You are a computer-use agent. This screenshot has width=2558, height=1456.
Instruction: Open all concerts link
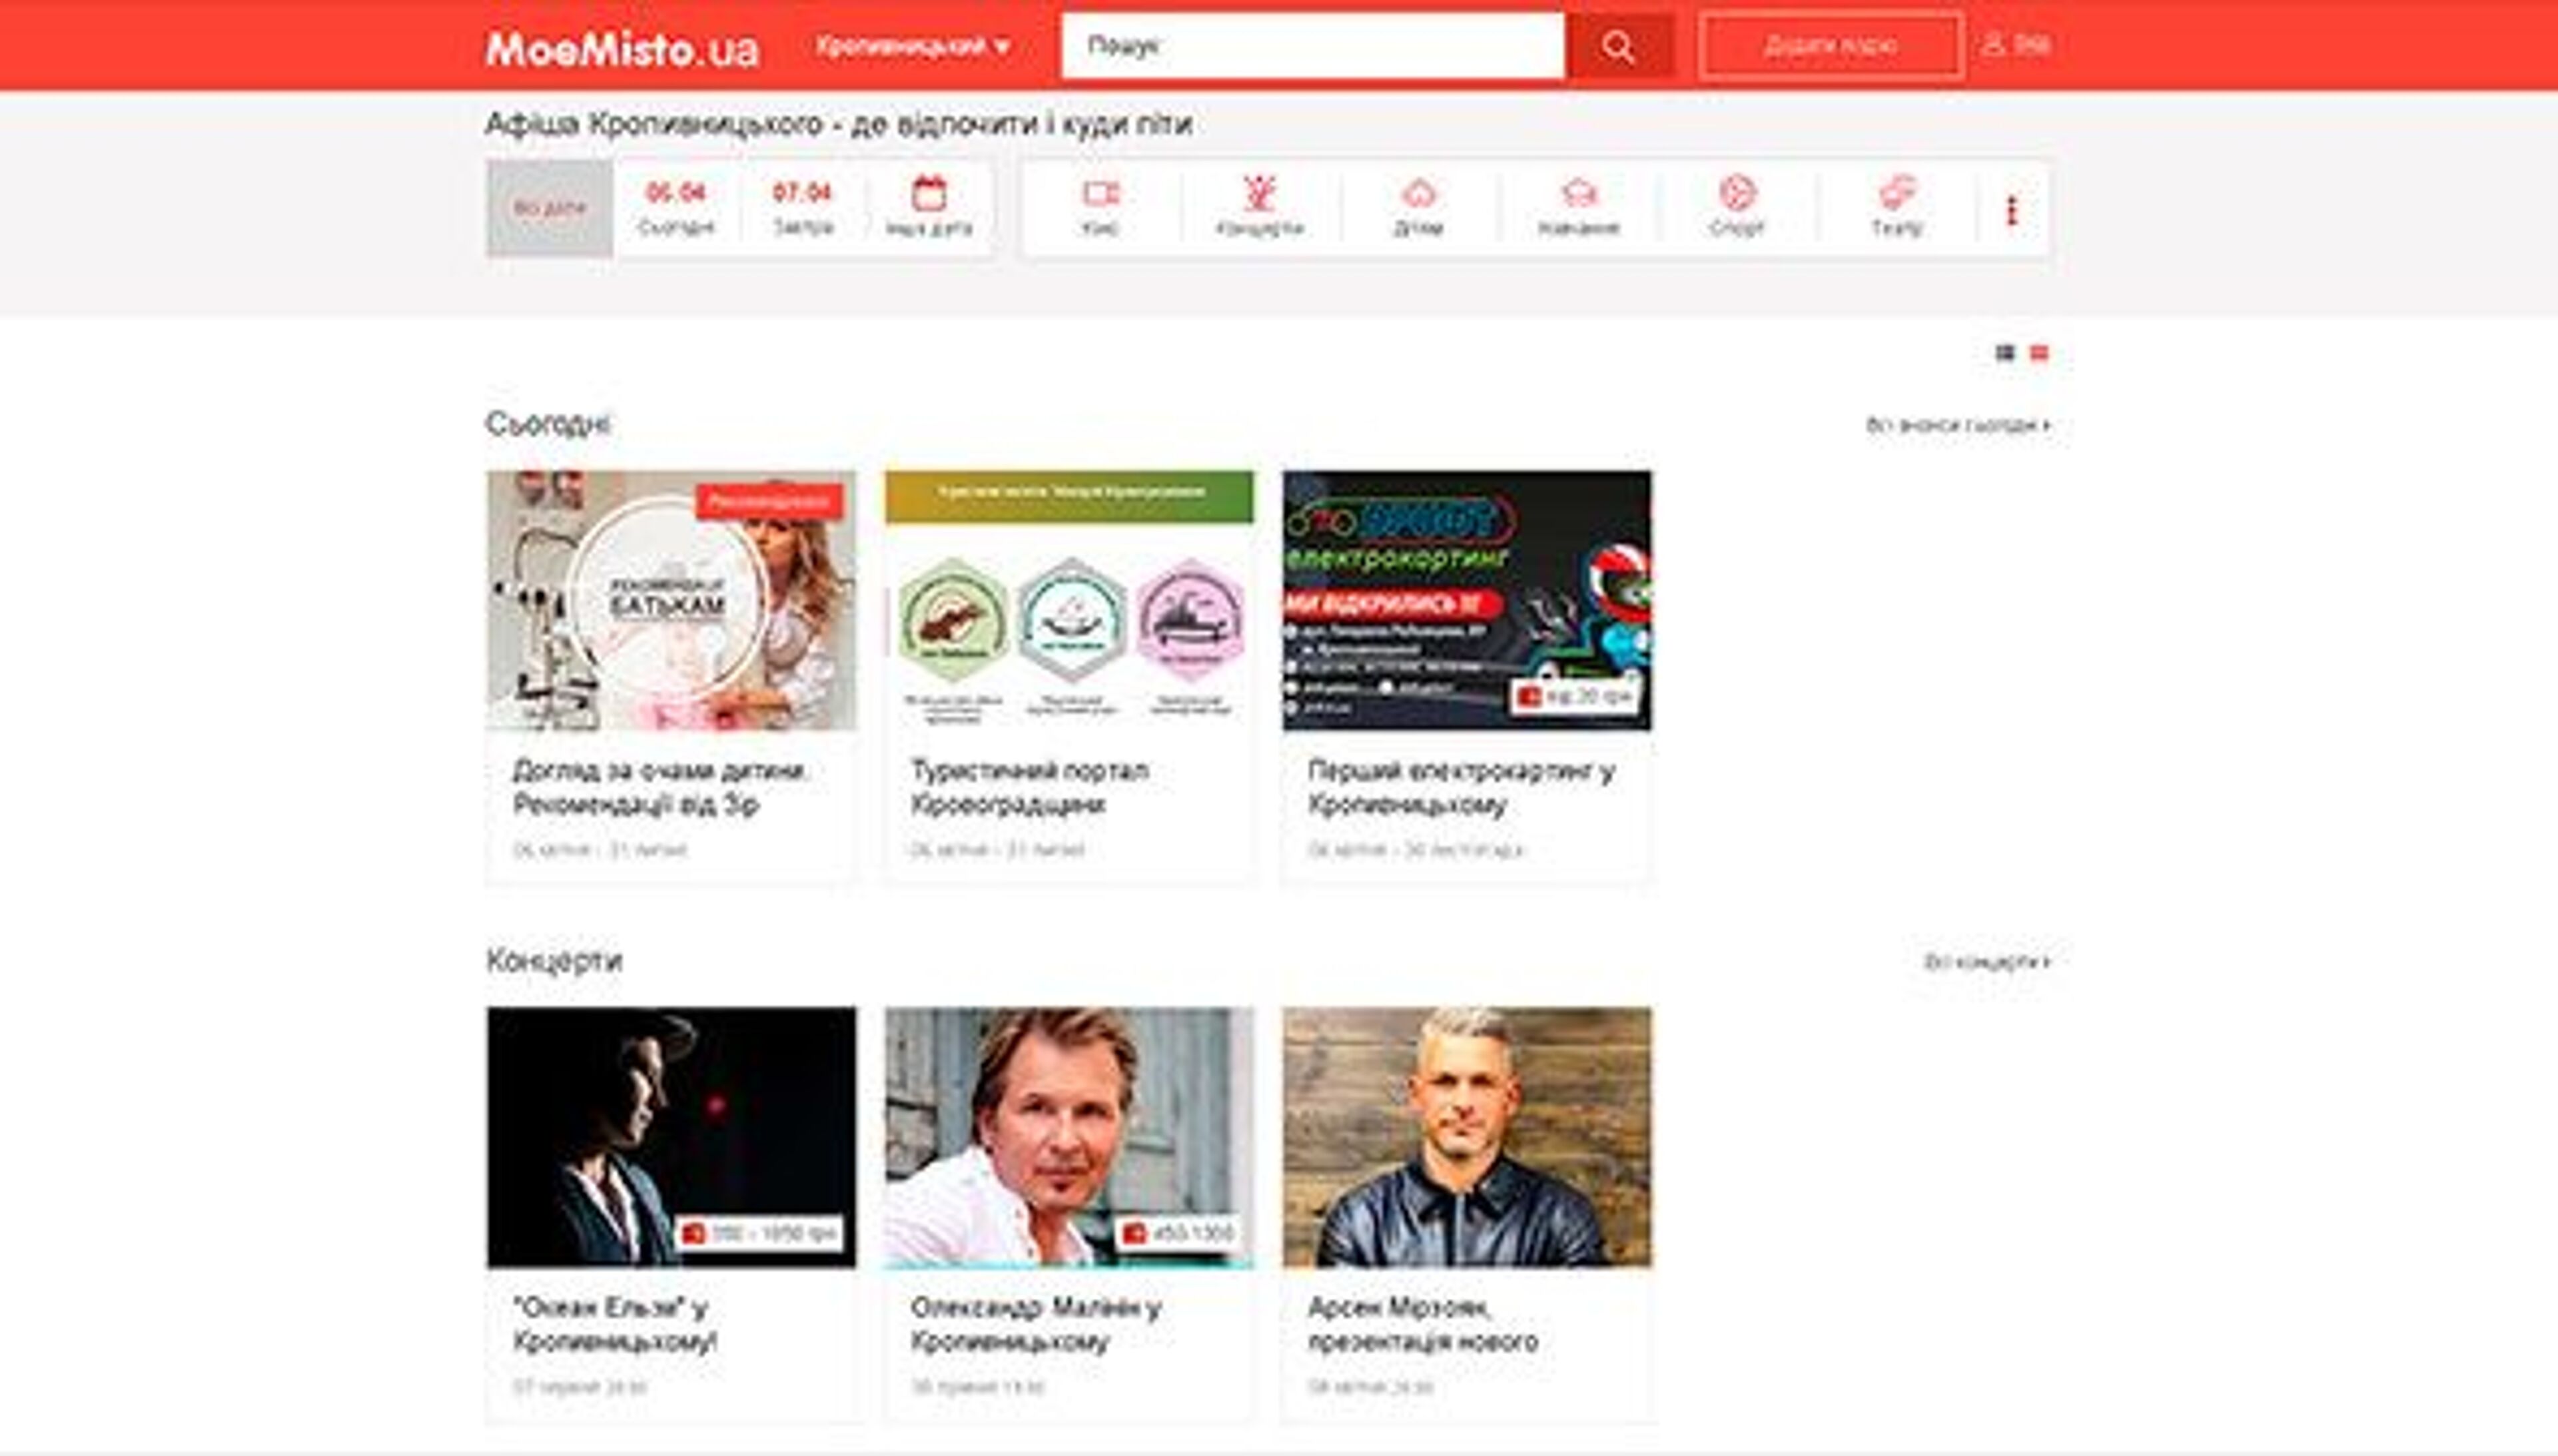(1986, 962)
